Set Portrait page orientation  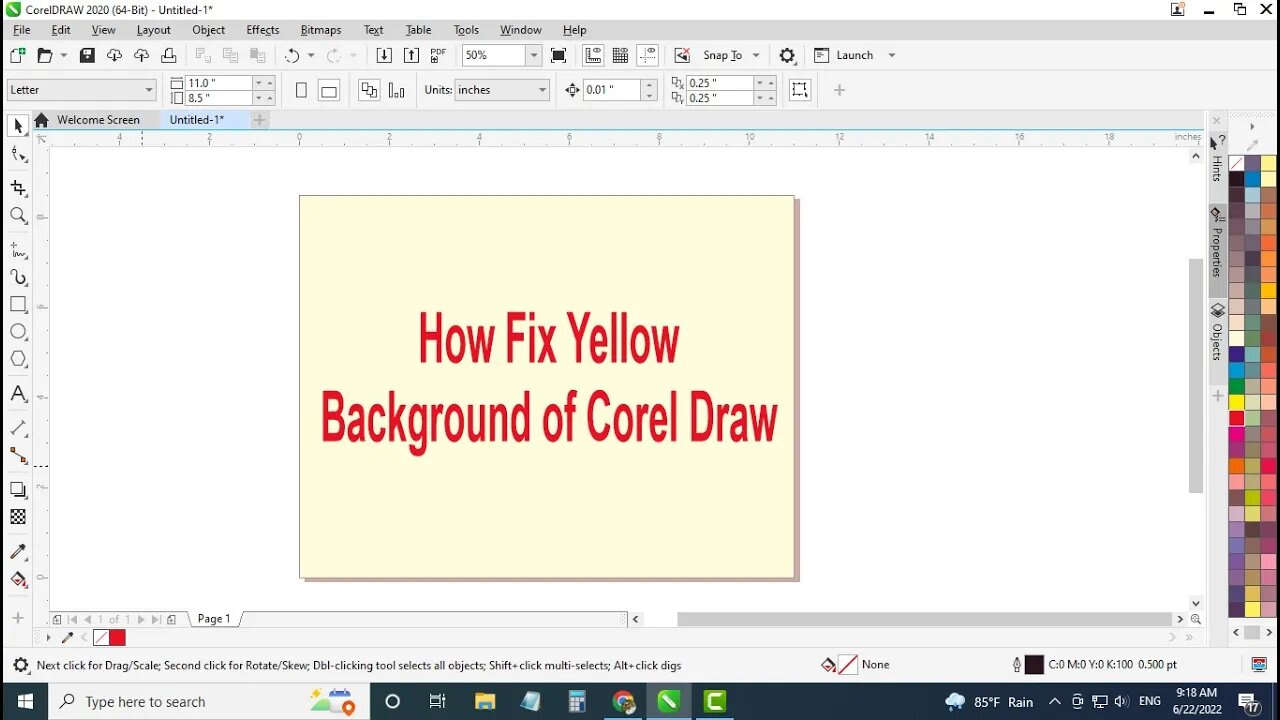[x=301, y=90]
